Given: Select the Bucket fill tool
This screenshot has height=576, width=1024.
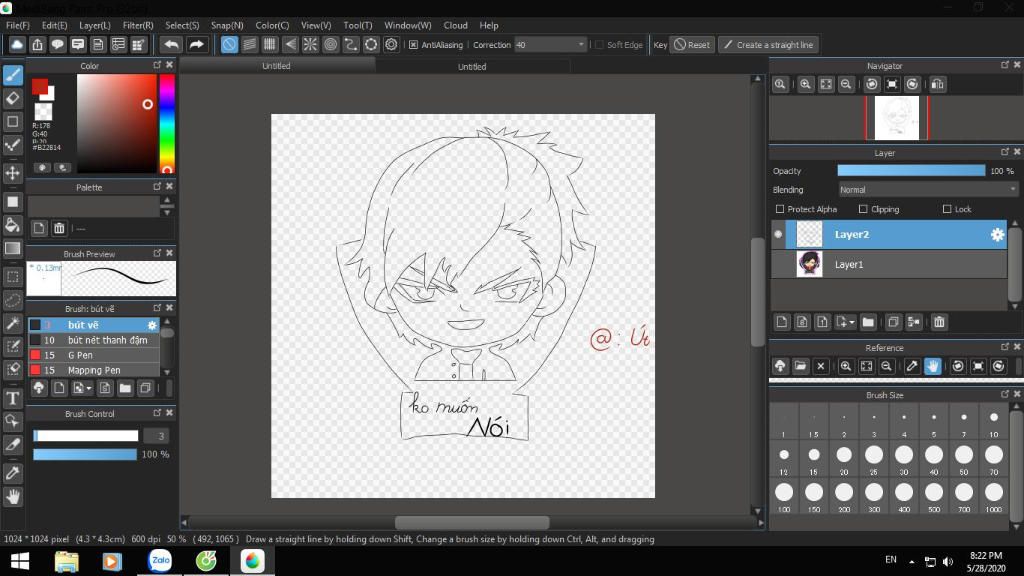Looking at the screenshot, I should coord(13,225).
